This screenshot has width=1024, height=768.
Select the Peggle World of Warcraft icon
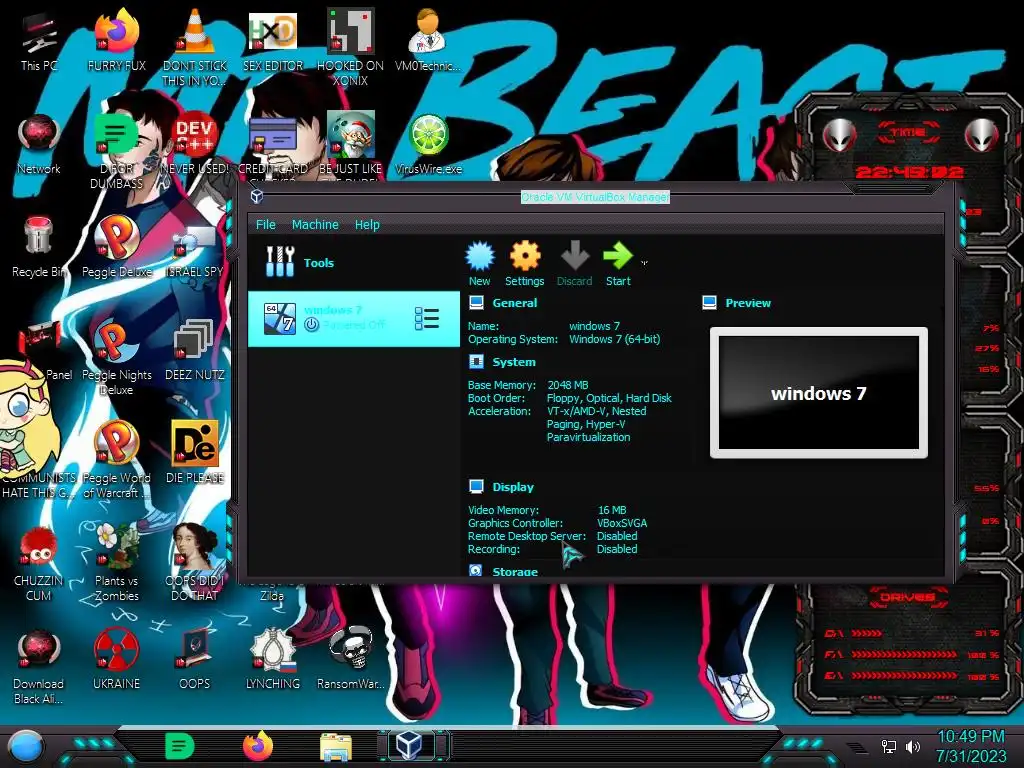click(x=116, y=461)
